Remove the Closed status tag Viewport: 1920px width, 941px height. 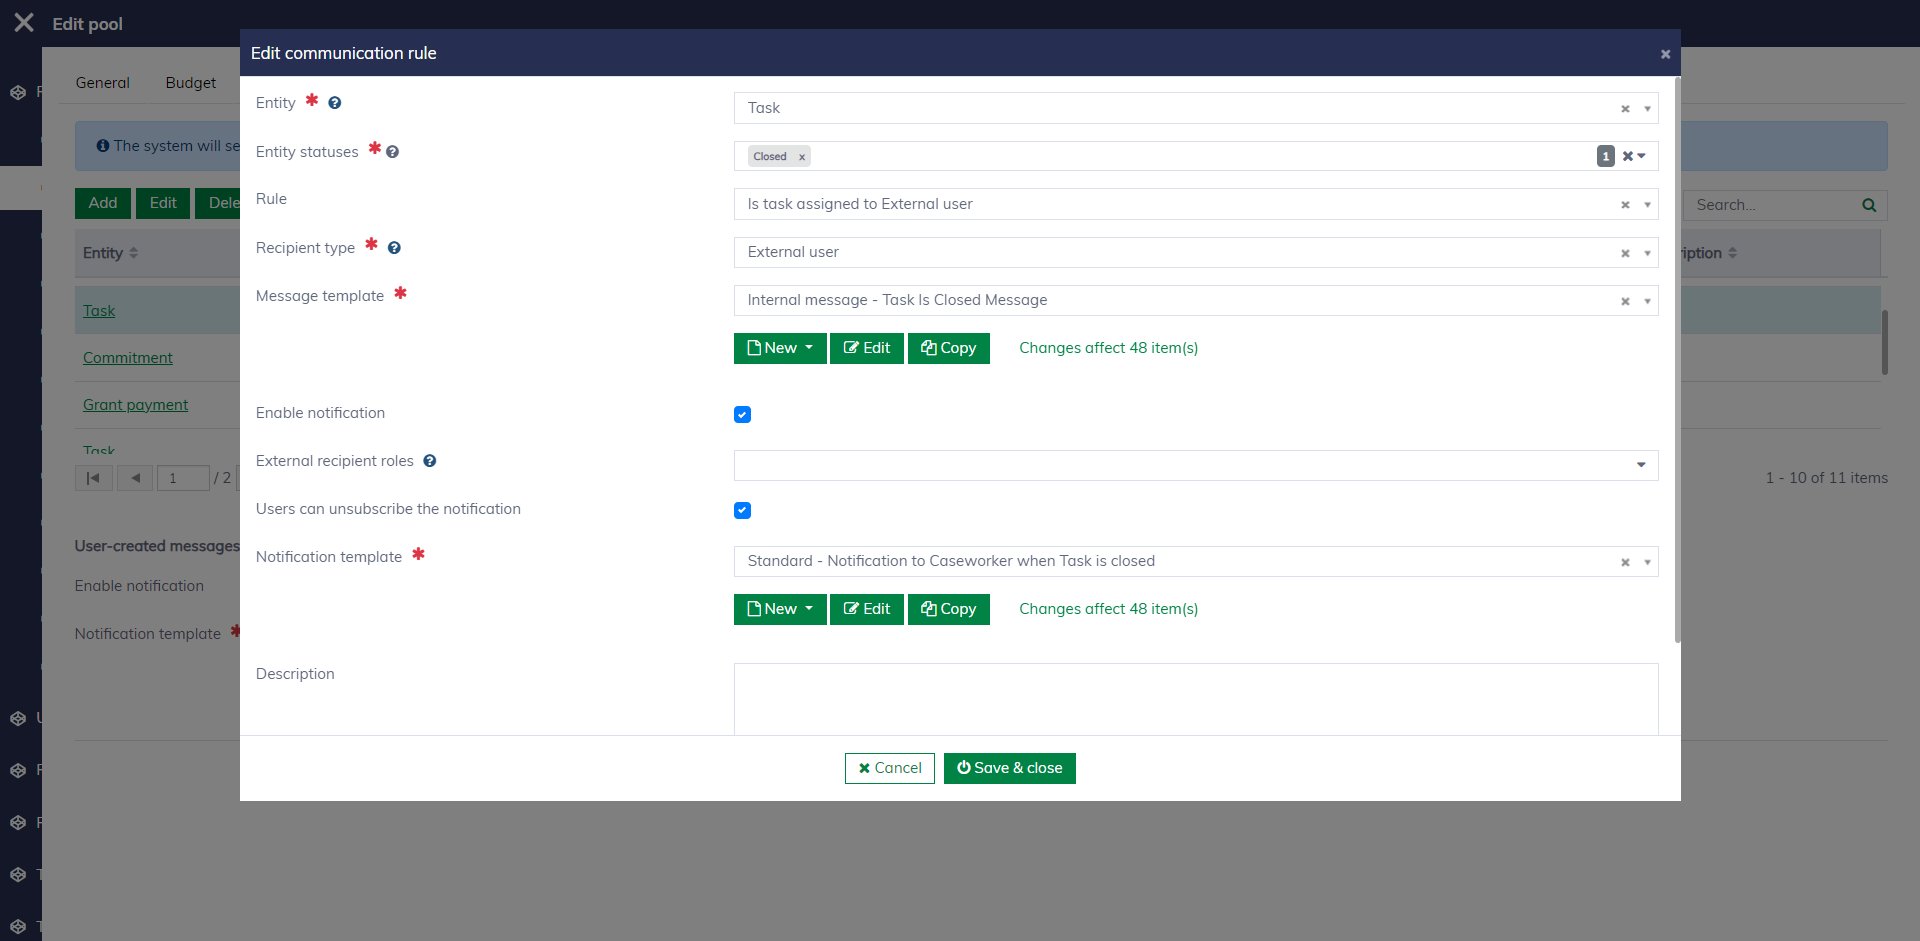click(802, 157)
